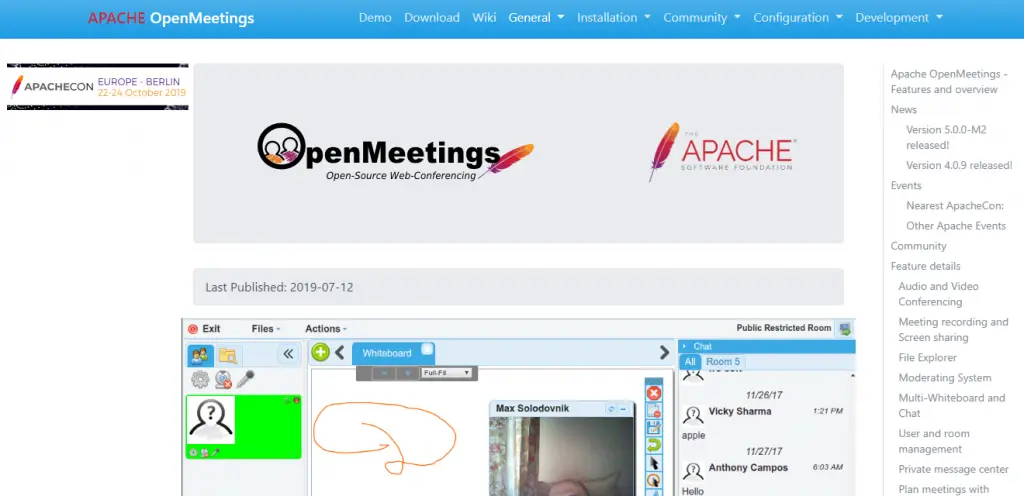Open the Files folder tab icon in sidebar
Image resolution: width=1024 pixels, height=496 pixels.
click(x=228, y=355)
